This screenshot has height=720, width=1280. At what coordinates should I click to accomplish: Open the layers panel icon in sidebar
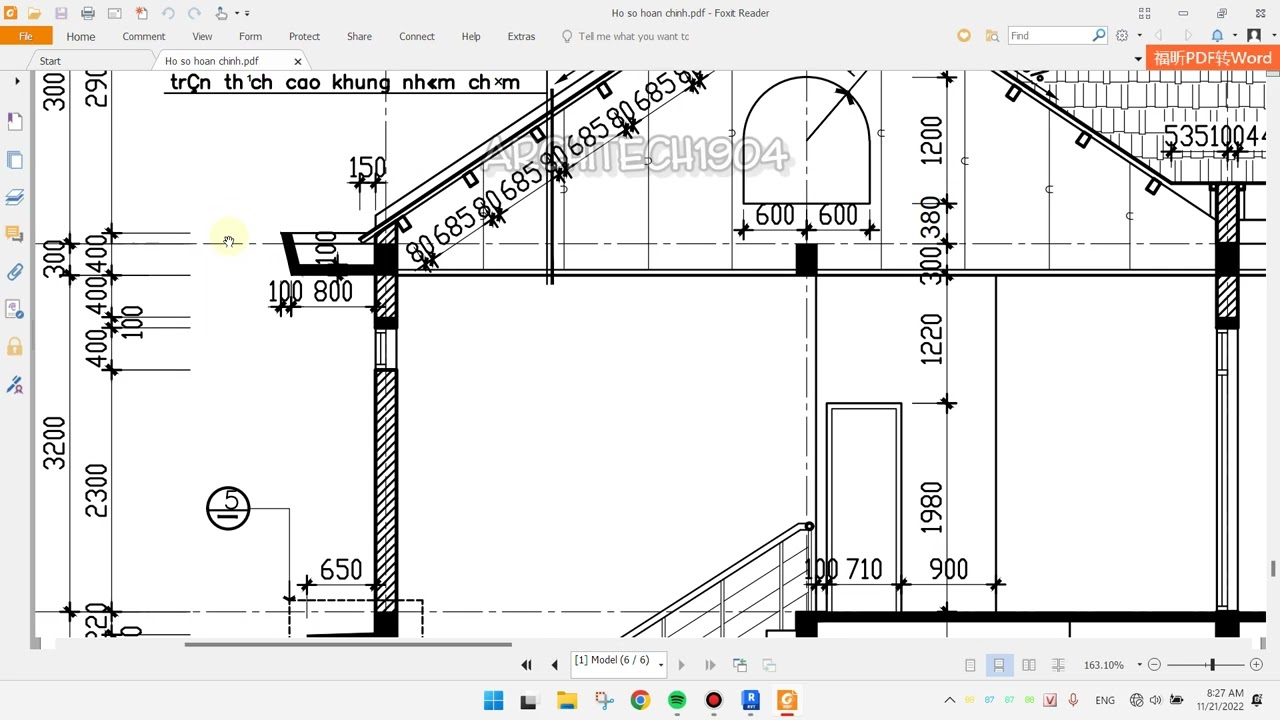pos(15,197)
